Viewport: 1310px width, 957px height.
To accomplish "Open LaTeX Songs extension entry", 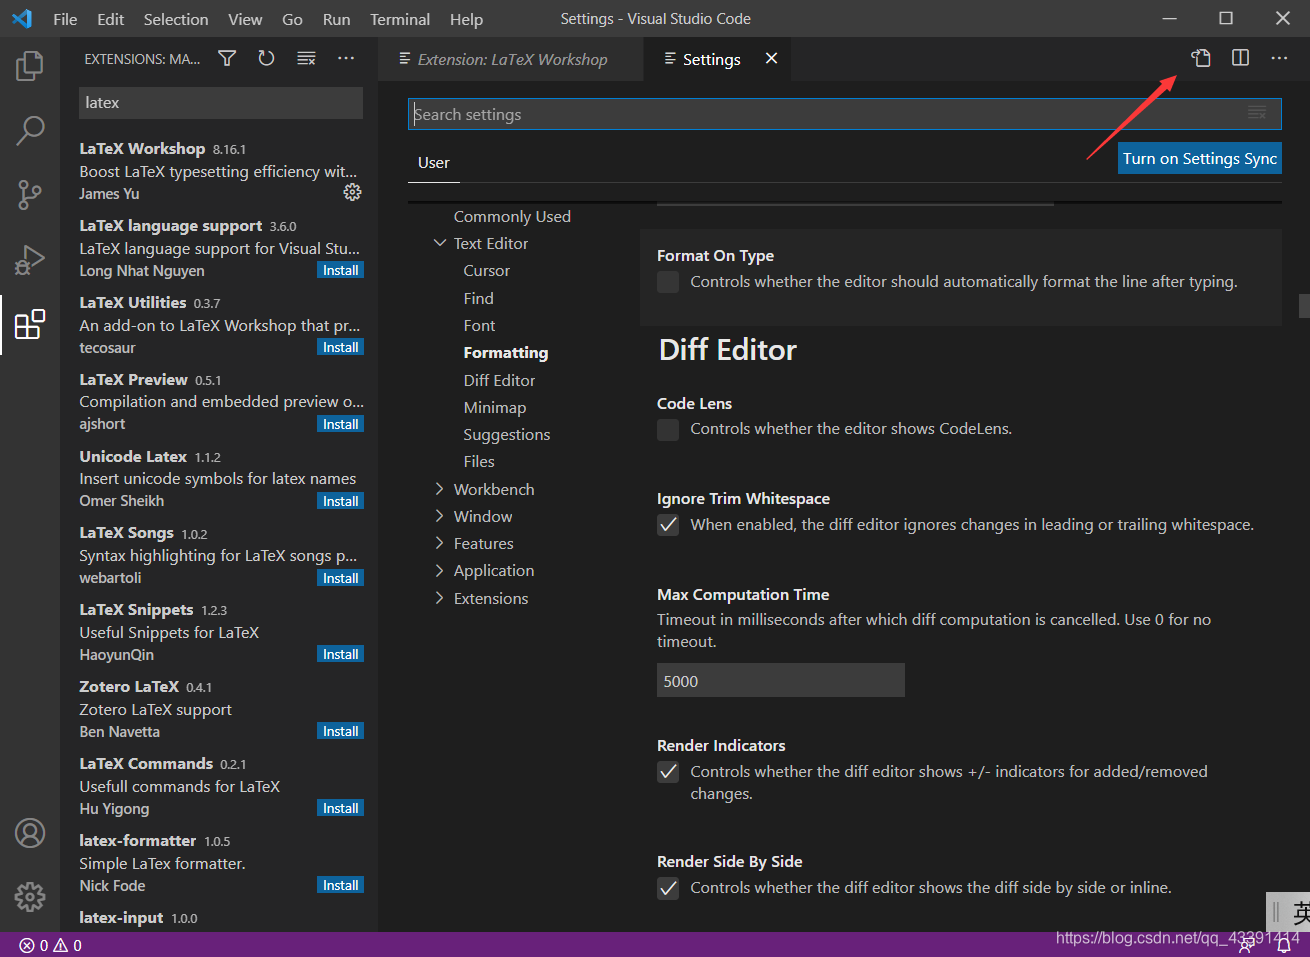I will tap(220, 555).
